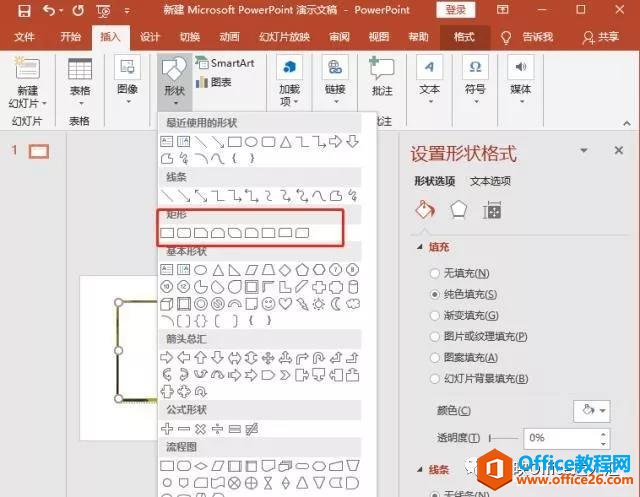The width and height of the screenshot is (640, 497).
Task: Switch to the 幻灯片放映 Slide Show tab
Action: (x=284, y=37)
